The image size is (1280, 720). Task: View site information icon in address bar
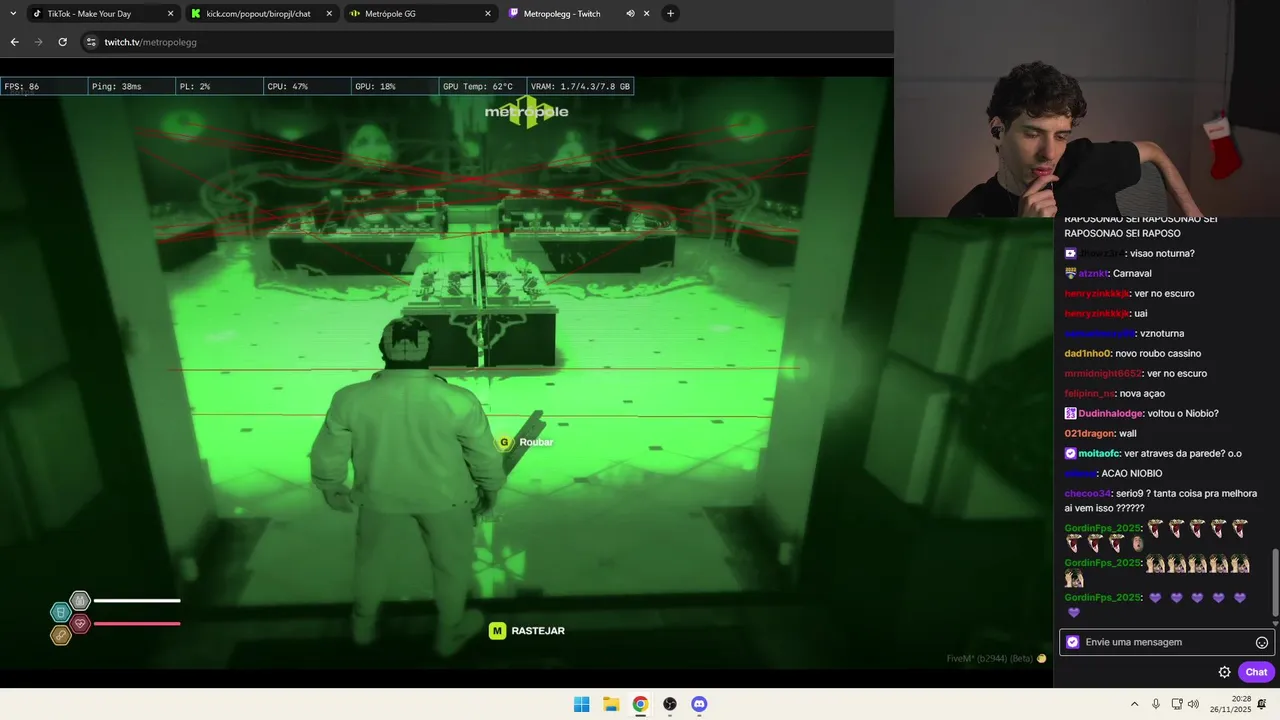coord(91,42)
